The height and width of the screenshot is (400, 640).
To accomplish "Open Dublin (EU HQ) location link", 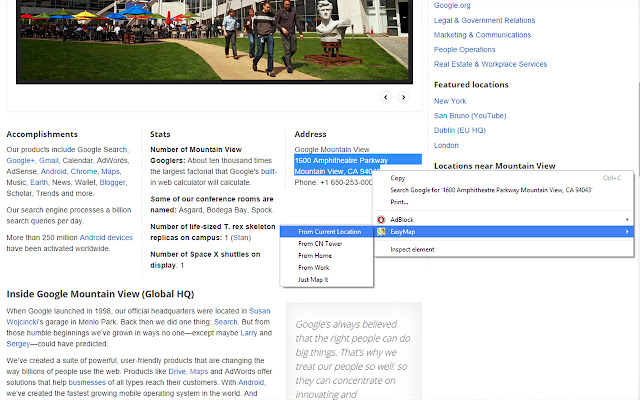I will pos(460,130).
